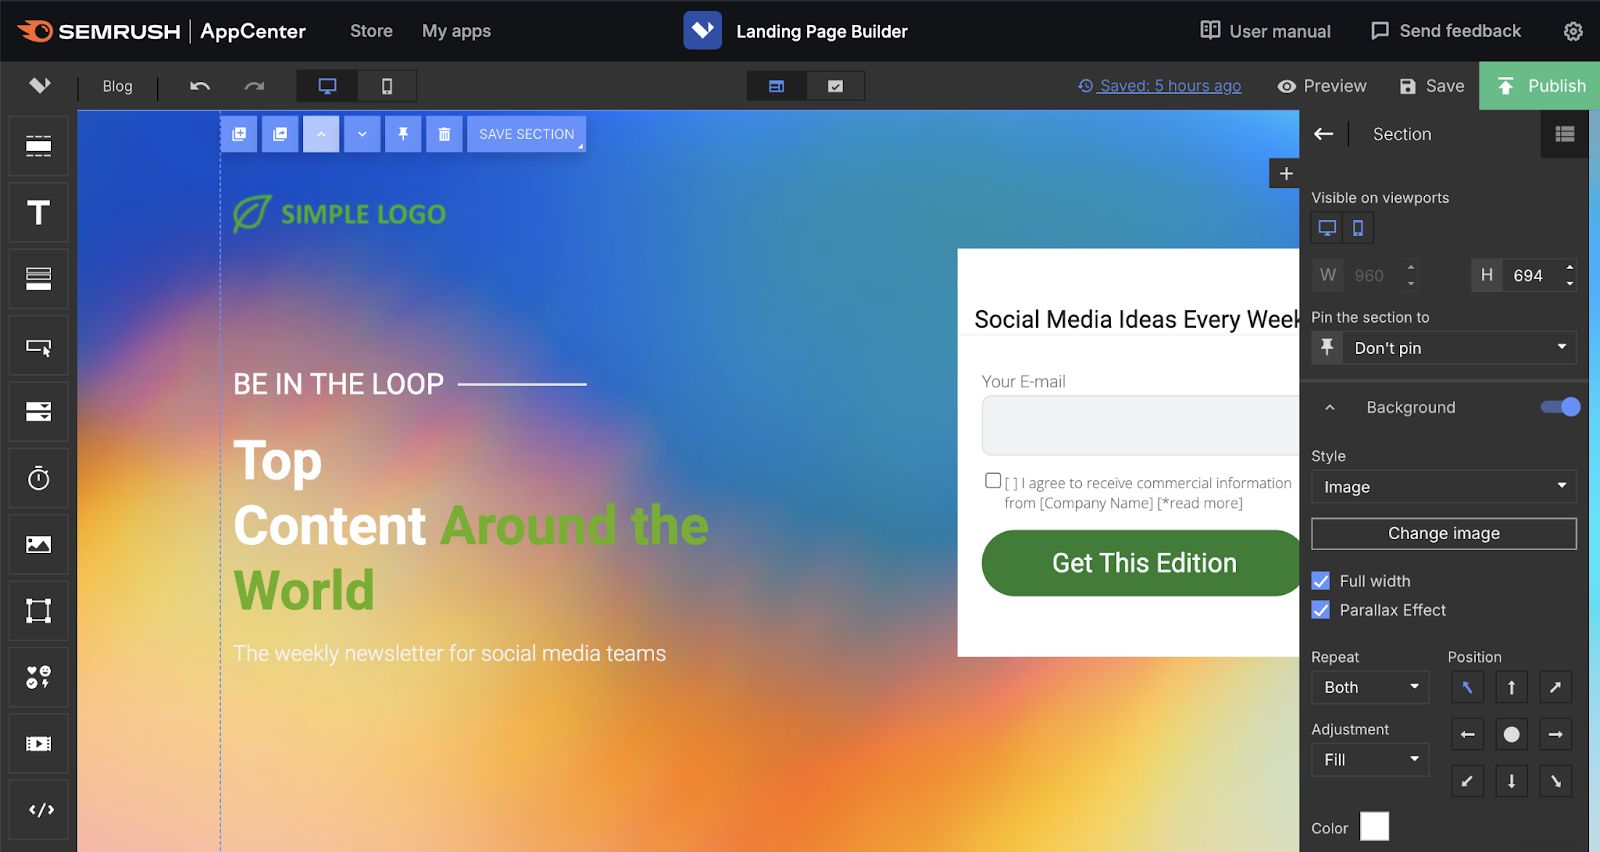Click the Change image button

[x=1444, y=533]
